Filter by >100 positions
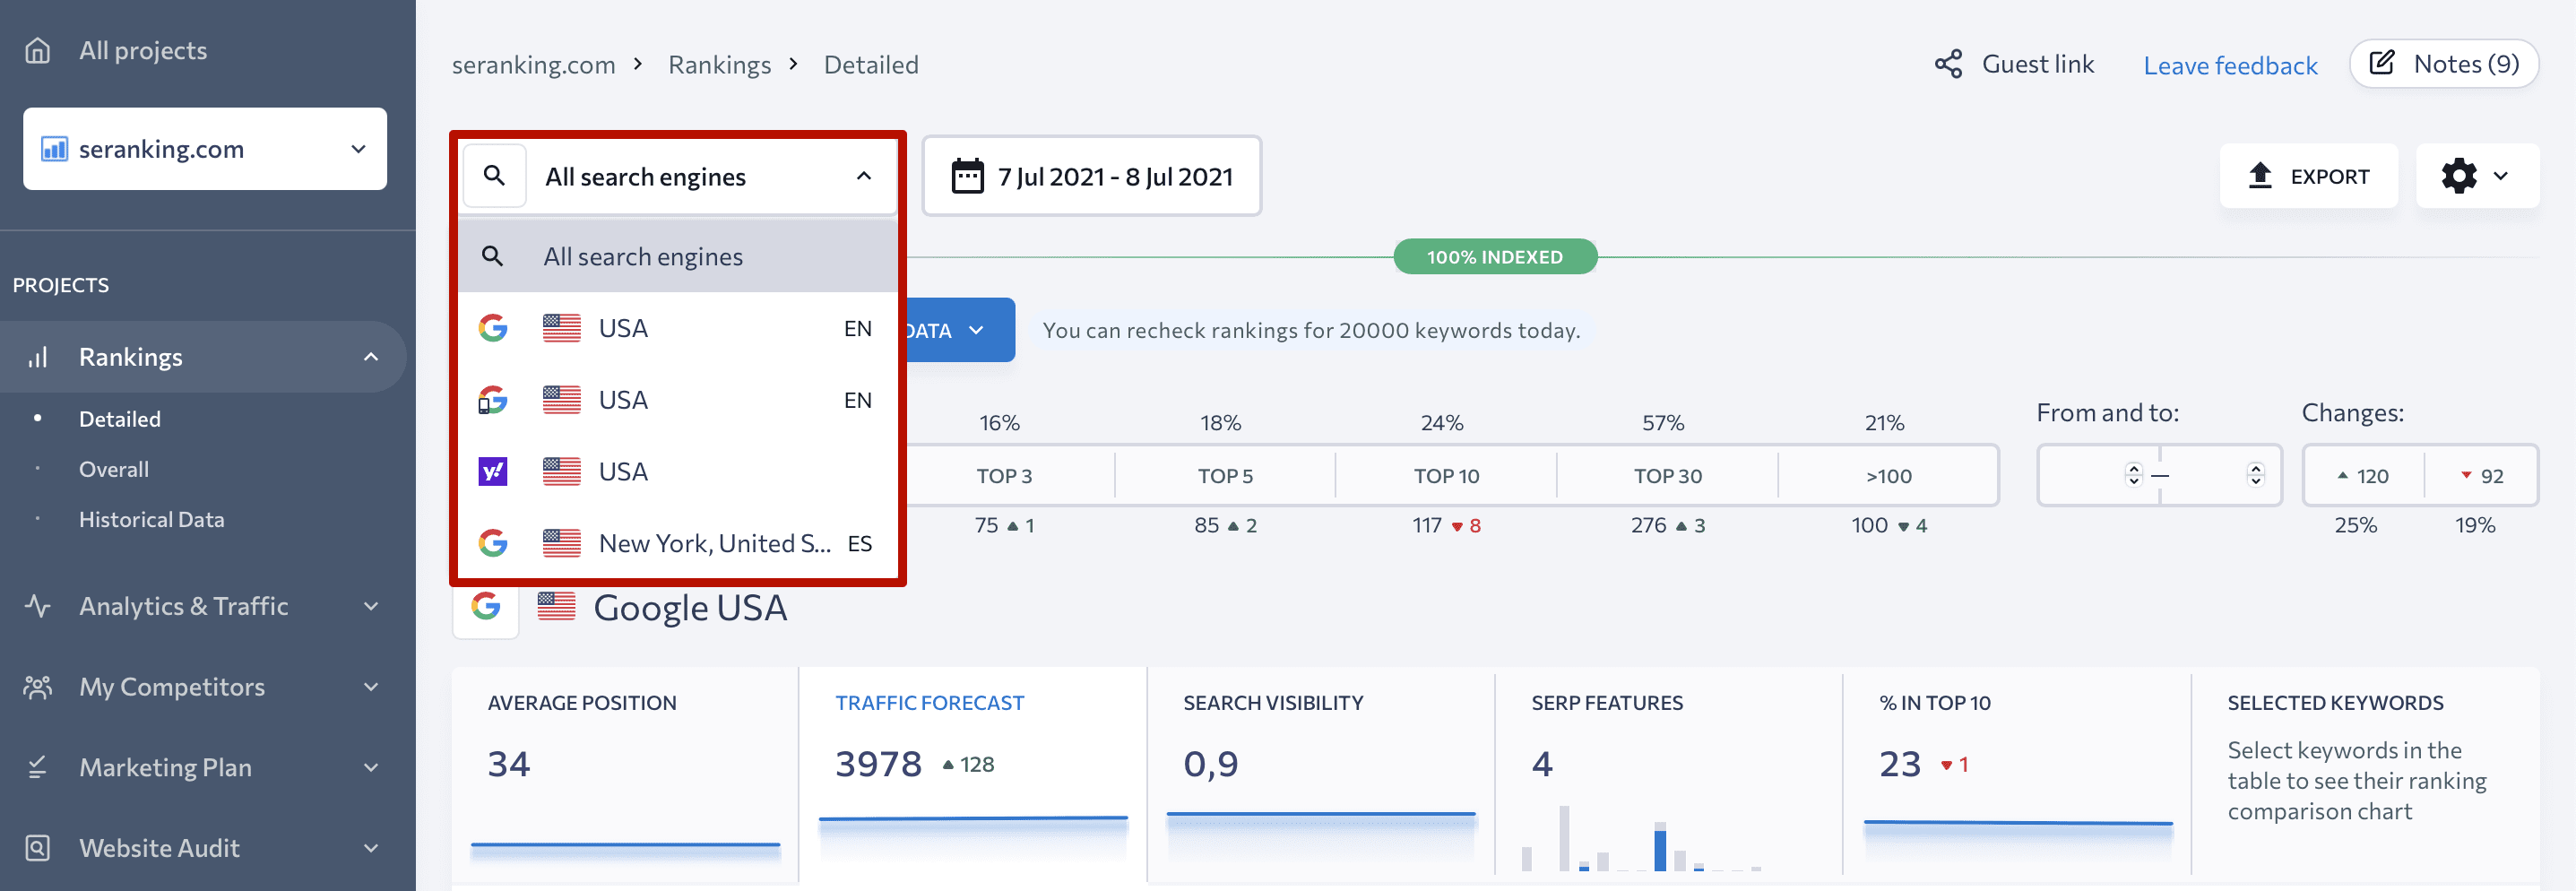Image resolution: width=2576 pixels, height=891 pixels. click(1888, 476)
